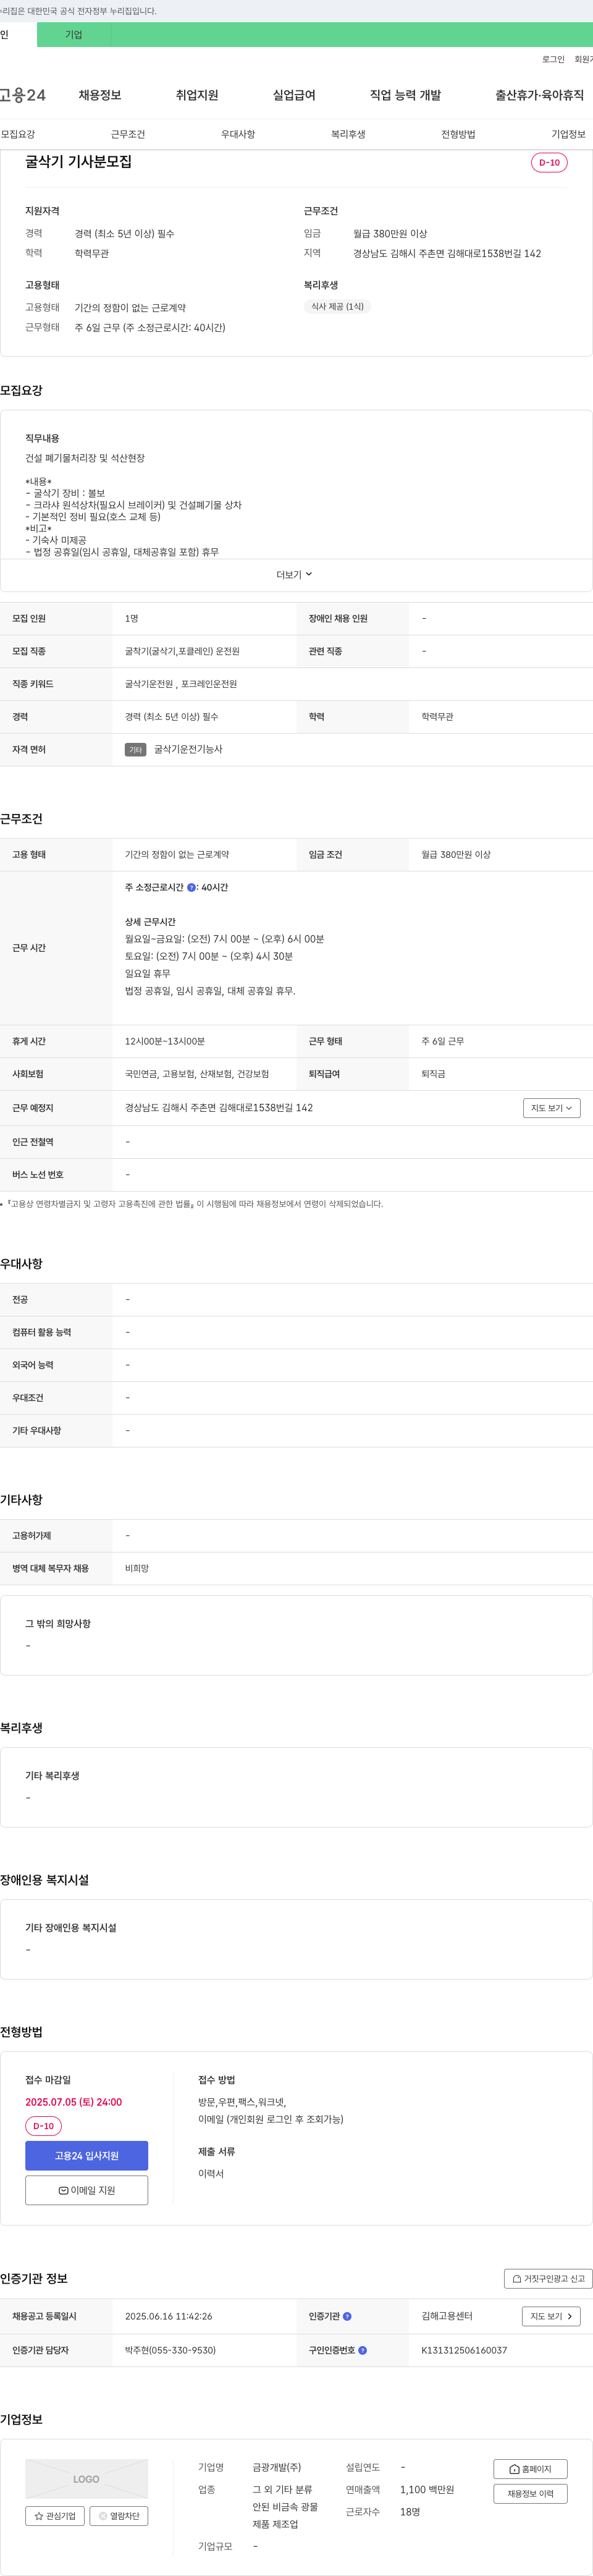Add company to 관심기업 favorites

pyautogui.click(x=55, y=2515)
